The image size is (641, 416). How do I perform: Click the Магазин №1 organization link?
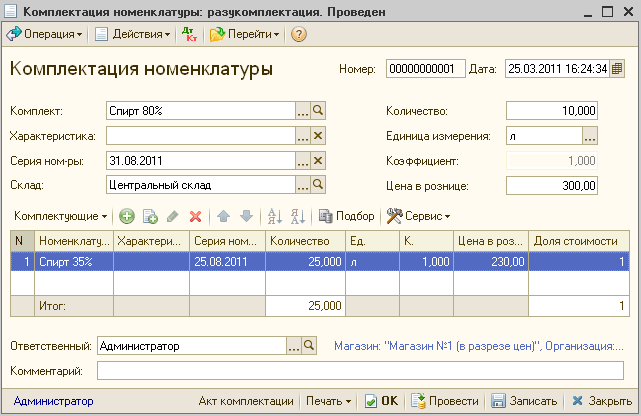[x=484, y=347]
